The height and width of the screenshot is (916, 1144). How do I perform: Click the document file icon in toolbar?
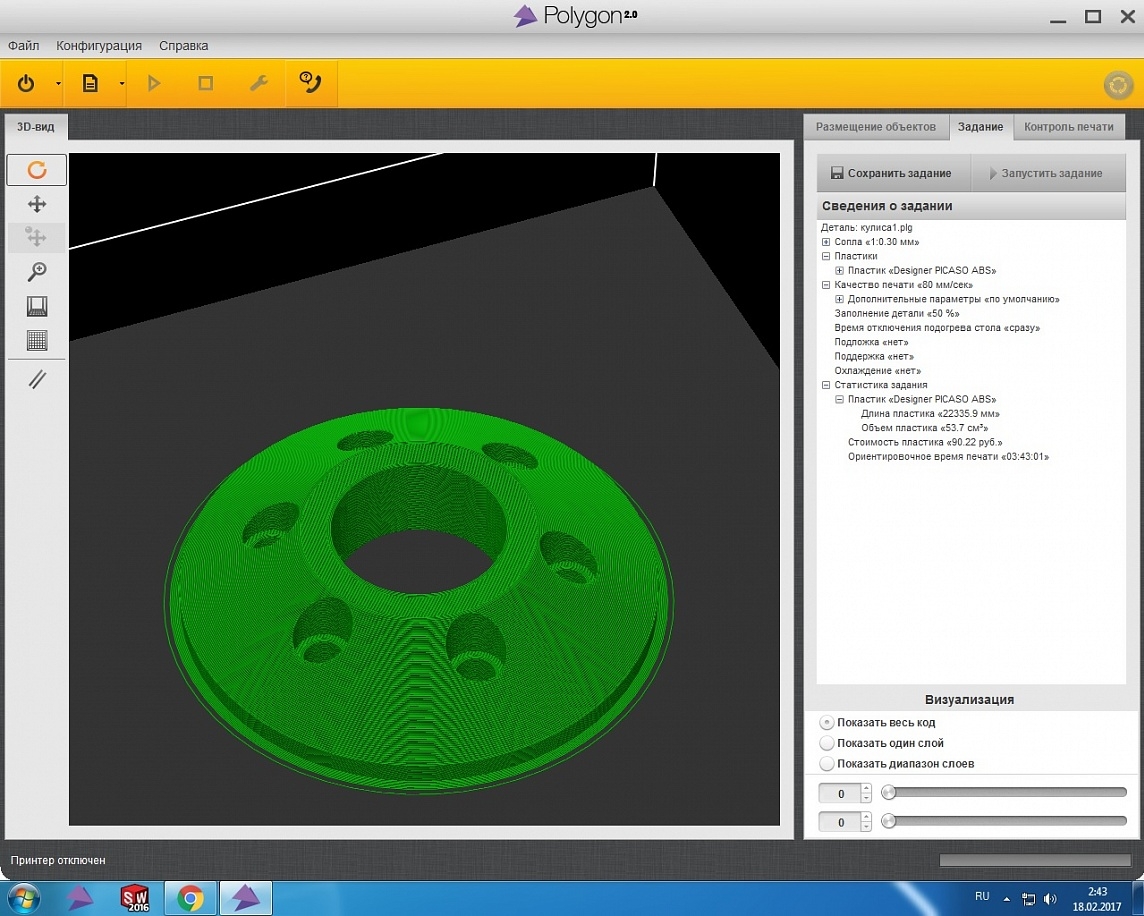[x=90, y=84]
